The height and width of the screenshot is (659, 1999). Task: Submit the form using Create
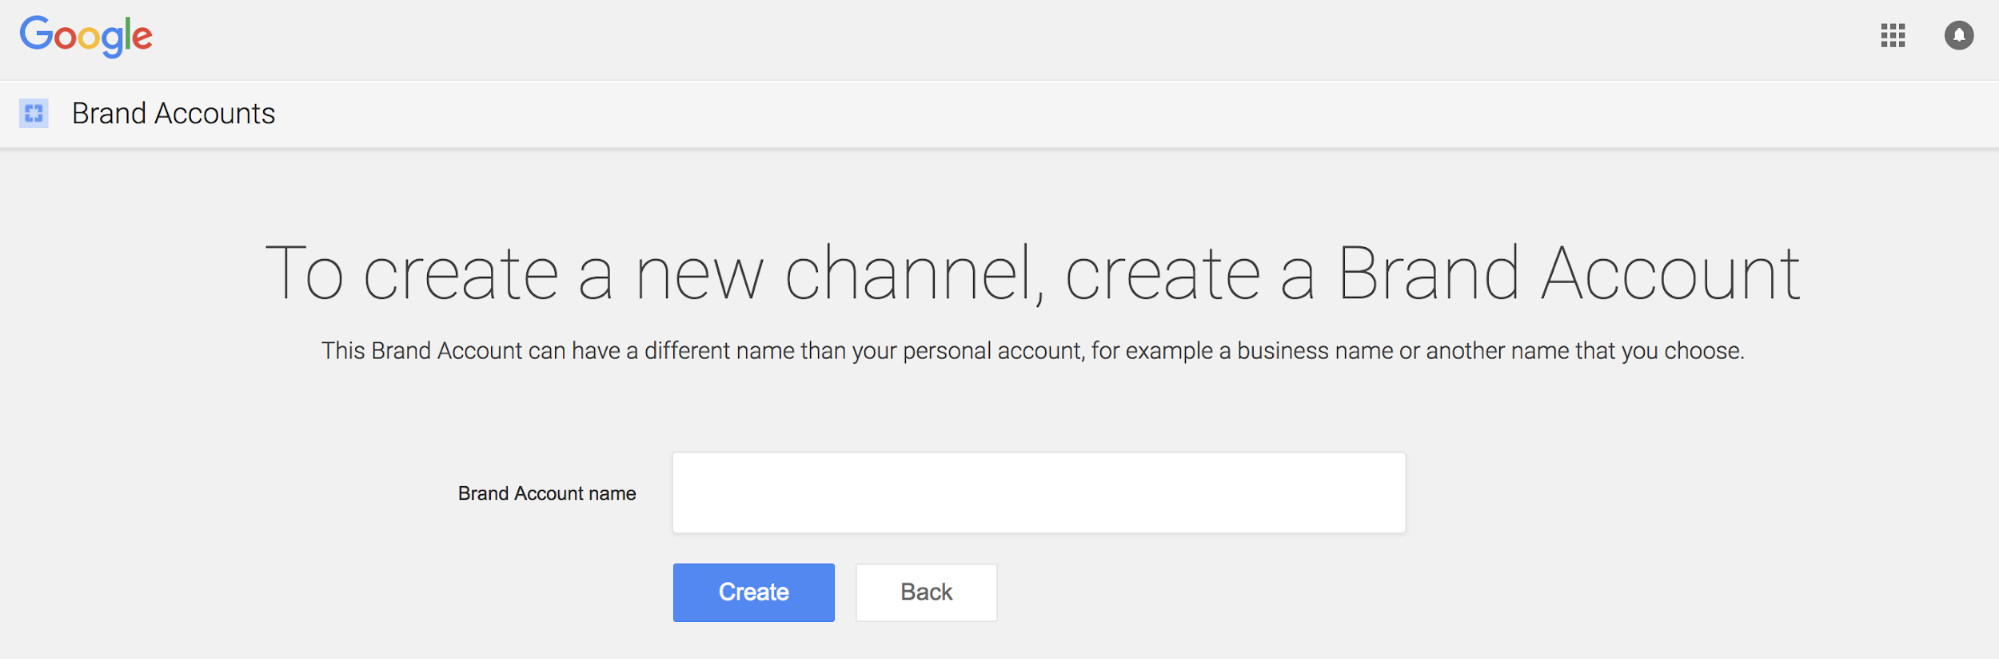(753, 592)
